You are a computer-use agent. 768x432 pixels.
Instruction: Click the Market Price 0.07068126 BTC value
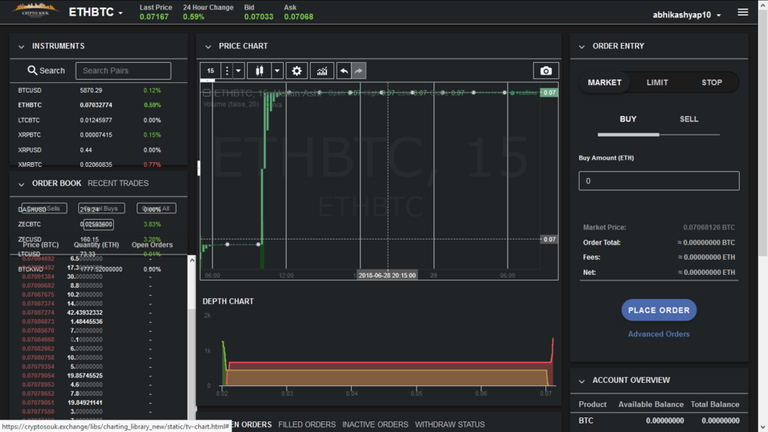click(x=709, y=227)
